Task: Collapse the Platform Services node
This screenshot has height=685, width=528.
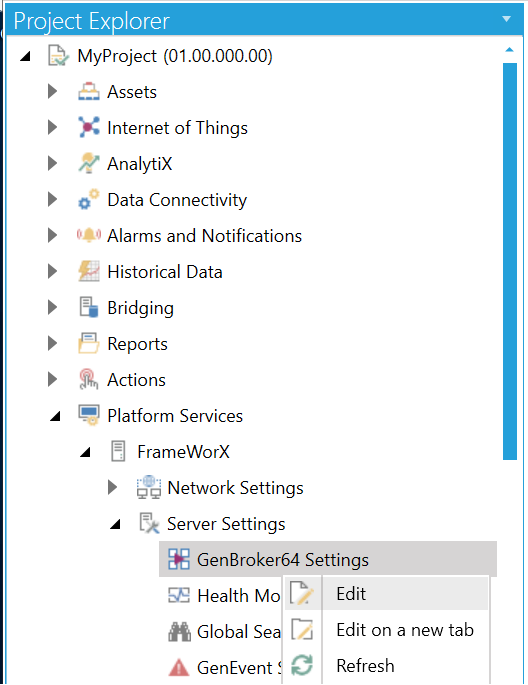Action: pyautogui.click(x=55, y=417)
